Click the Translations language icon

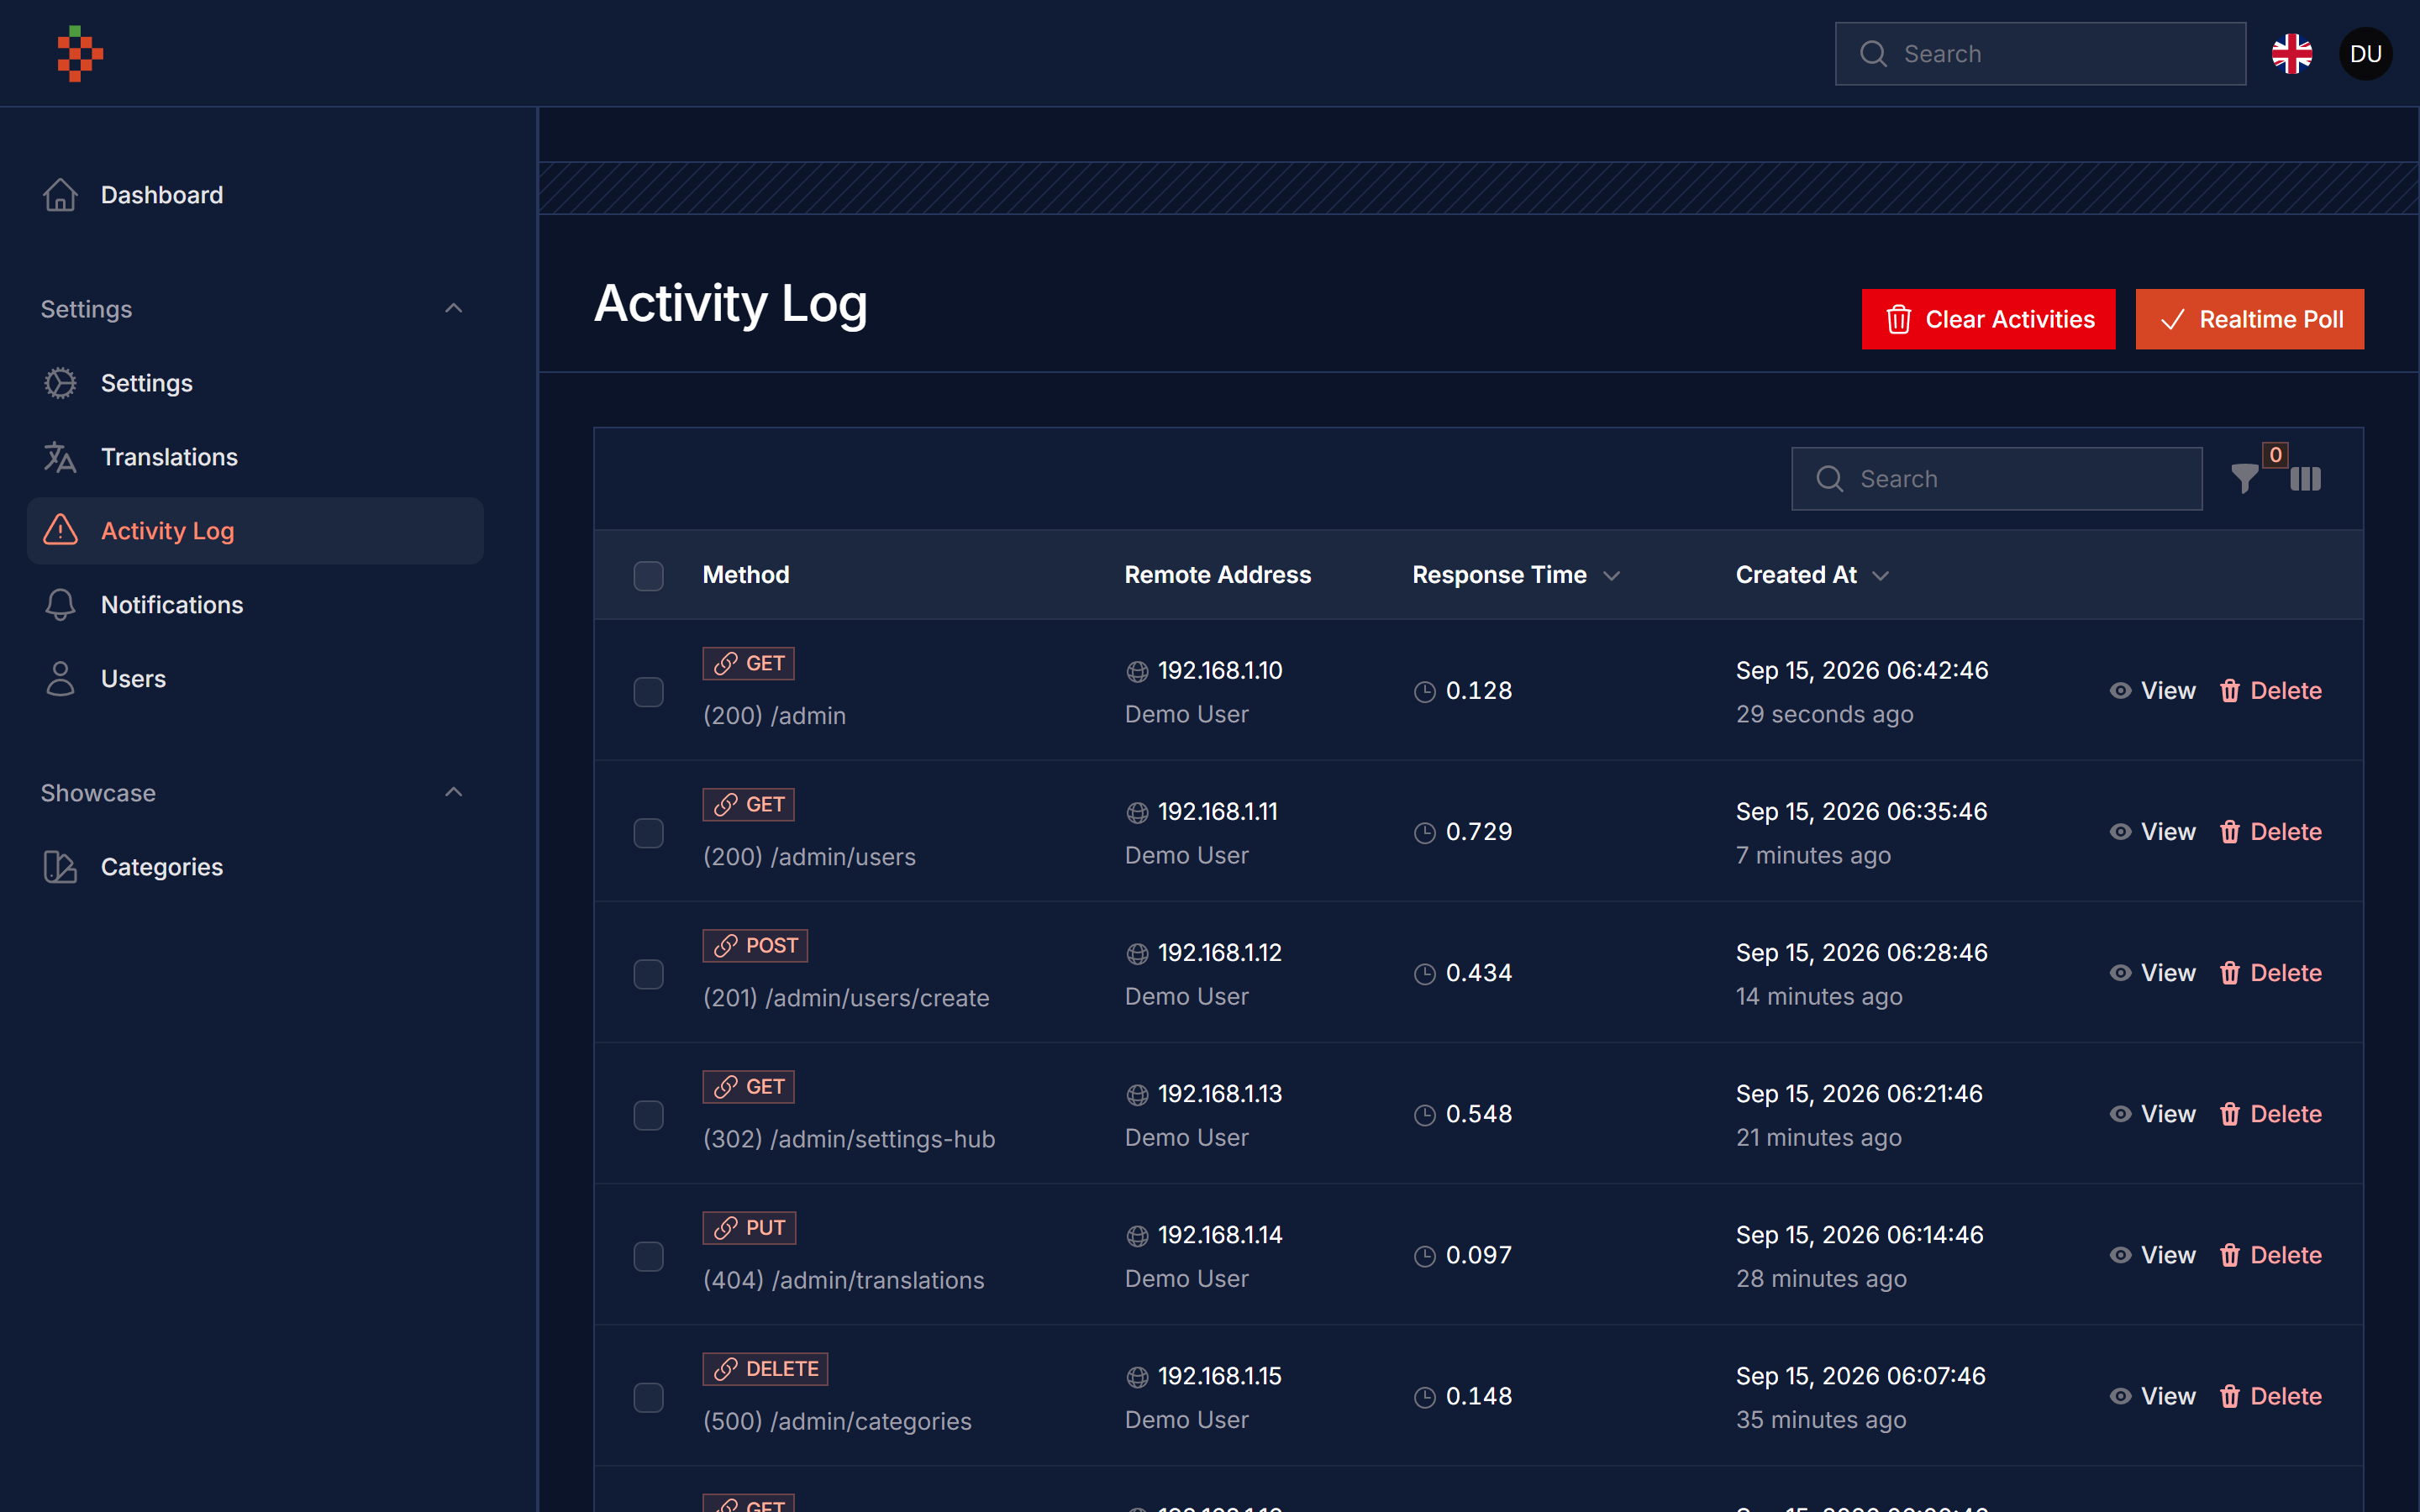pyautogui.click(x=60, y=457)
